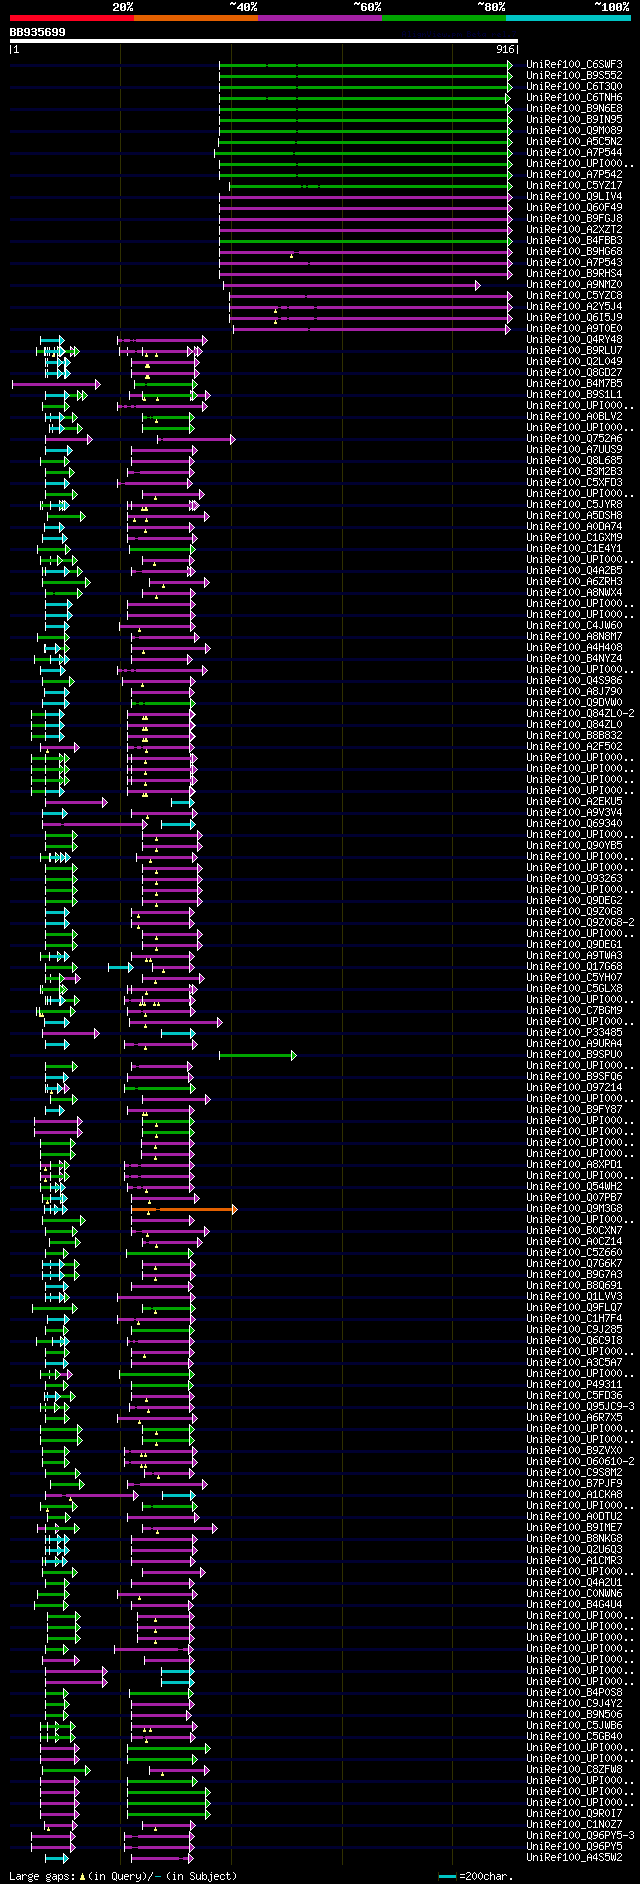Select the UniRef100_C5XFD3 label
The height and width of the screenshot is (1884, 640).
tap(574, 482)
